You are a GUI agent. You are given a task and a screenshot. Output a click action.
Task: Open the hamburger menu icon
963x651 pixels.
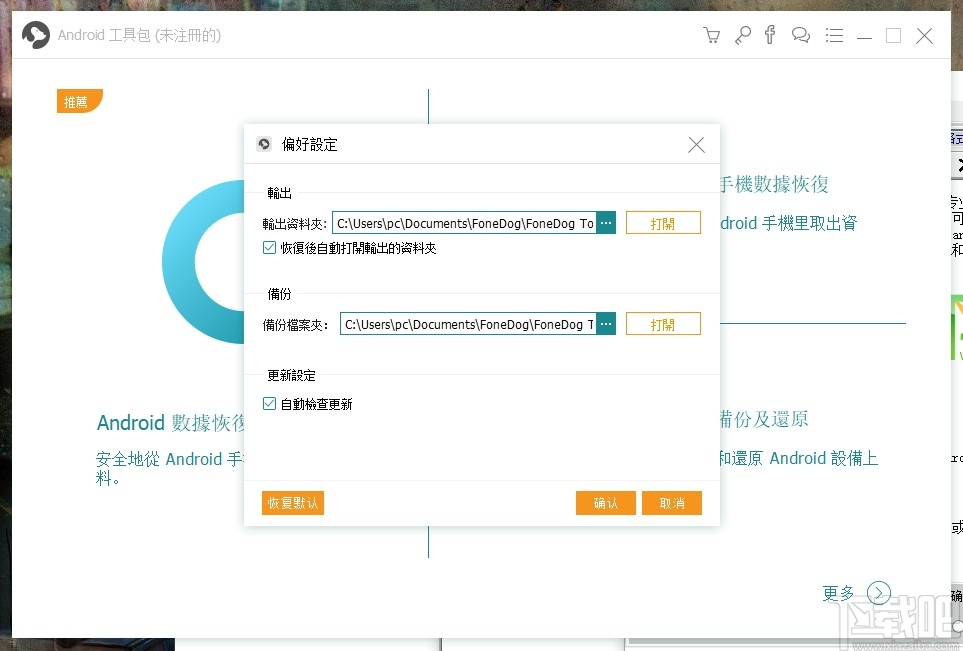pos(834,35)
